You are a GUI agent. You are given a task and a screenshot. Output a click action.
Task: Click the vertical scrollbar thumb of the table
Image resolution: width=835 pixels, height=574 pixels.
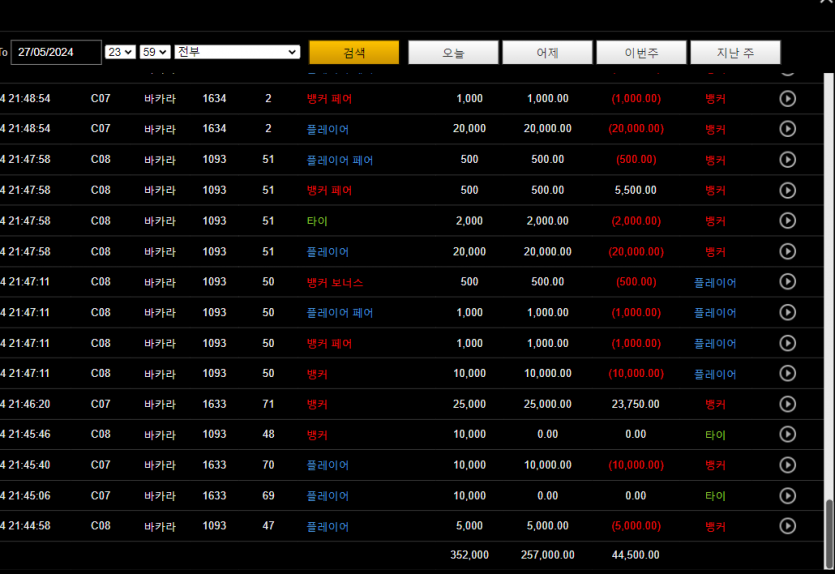tap(829, 534)
